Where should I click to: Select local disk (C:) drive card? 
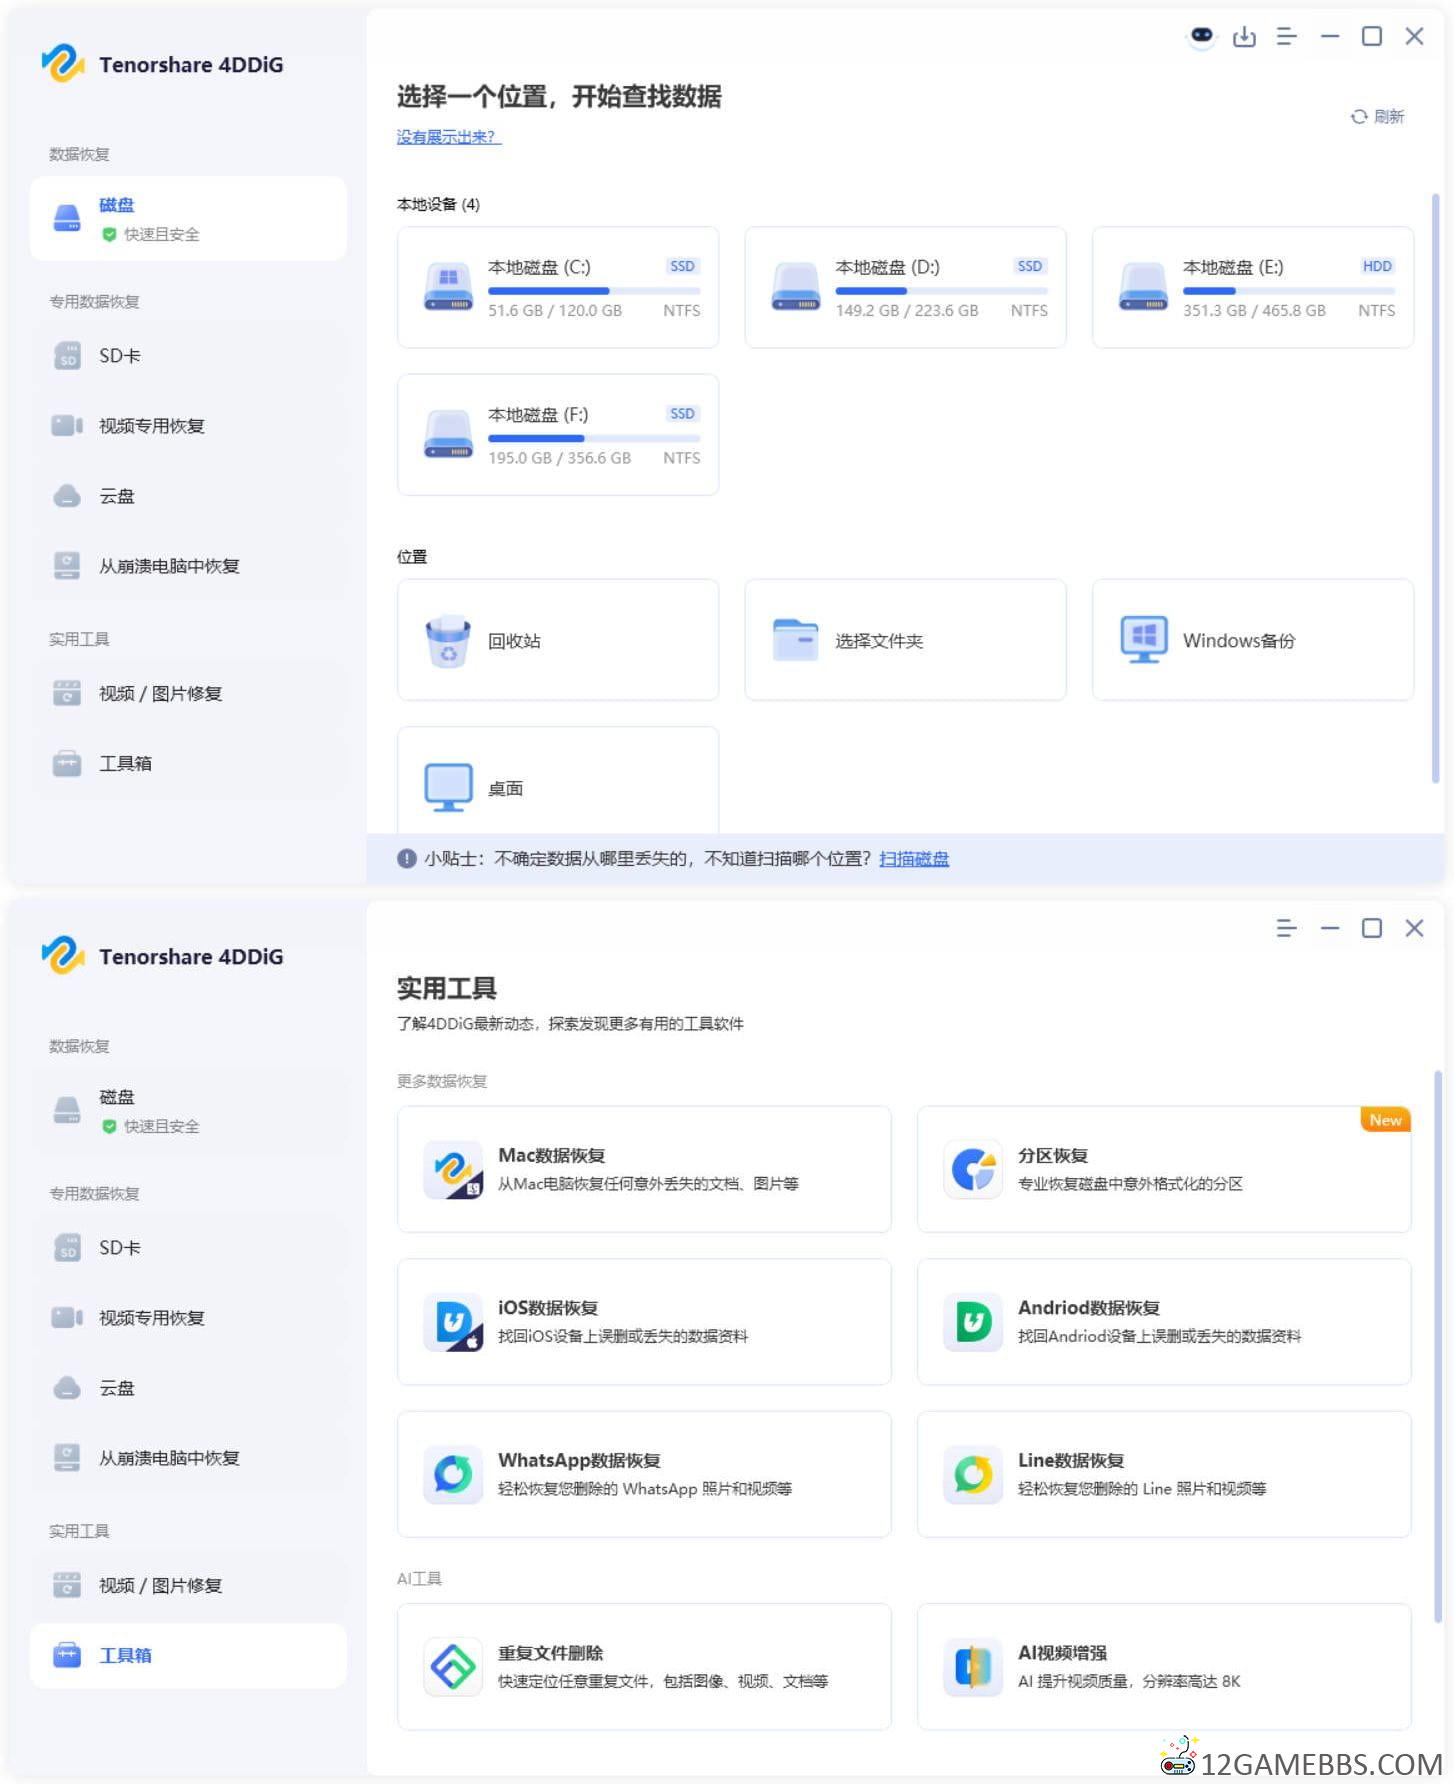[x=557, y=288]
